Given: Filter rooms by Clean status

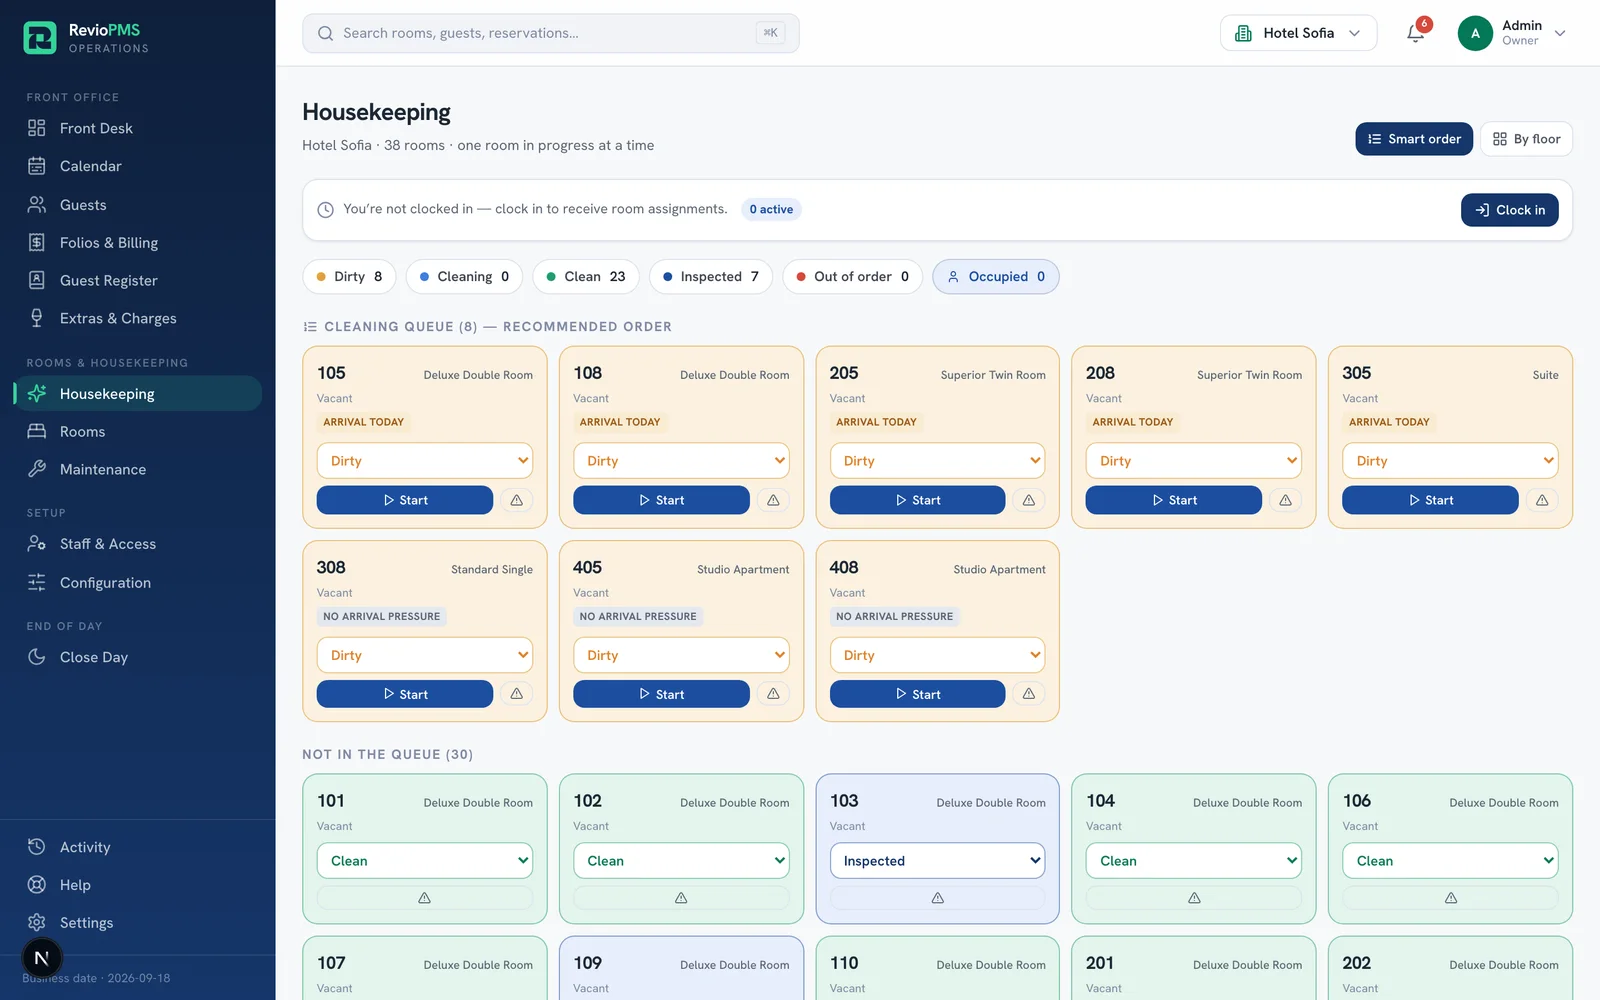Looking at the screenshot, I should pos(586,277).
